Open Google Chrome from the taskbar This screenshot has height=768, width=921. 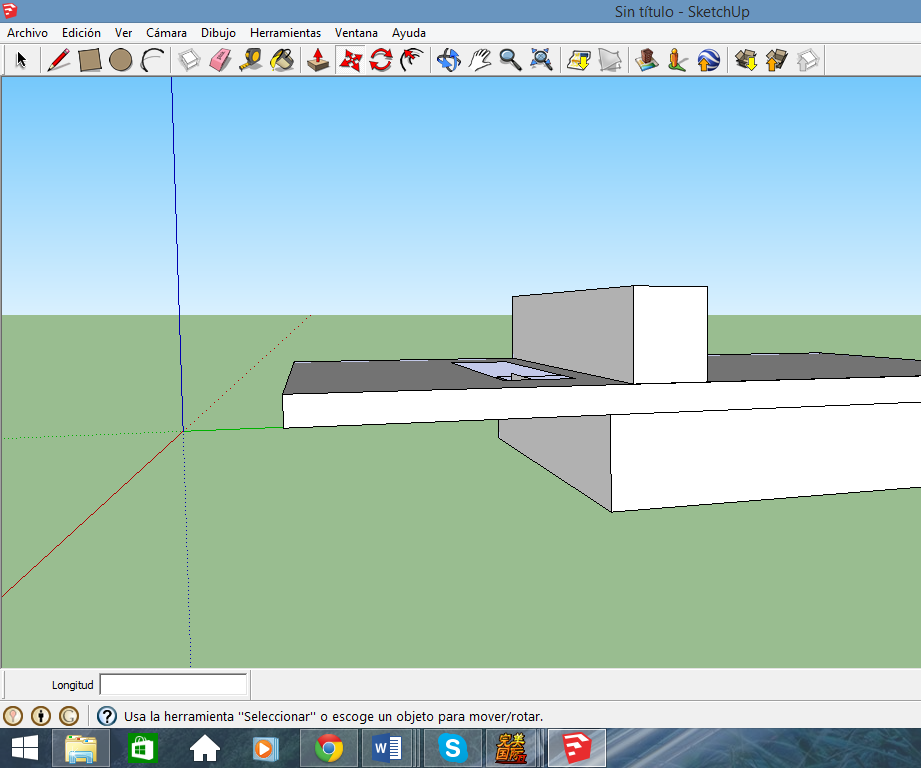(328, 747)
